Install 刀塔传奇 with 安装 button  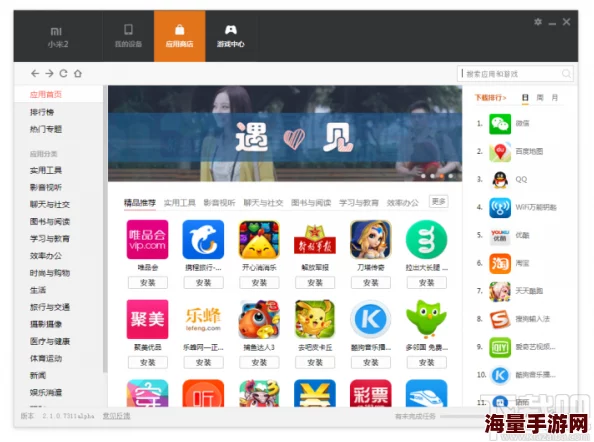(x=370, y=283)
